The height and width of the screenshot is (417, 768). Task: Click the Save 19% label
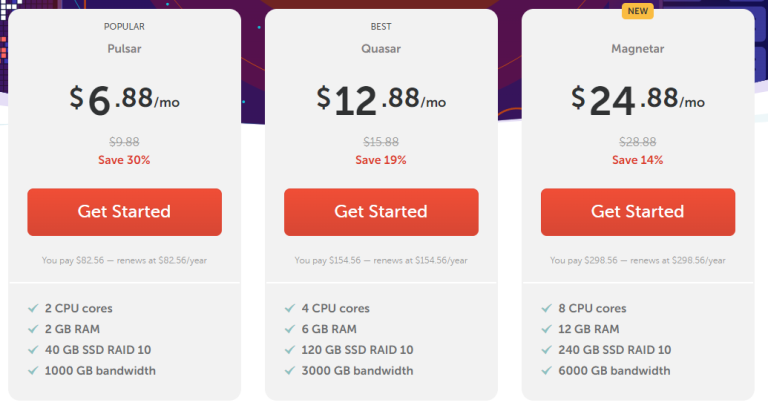coord(381,160)
